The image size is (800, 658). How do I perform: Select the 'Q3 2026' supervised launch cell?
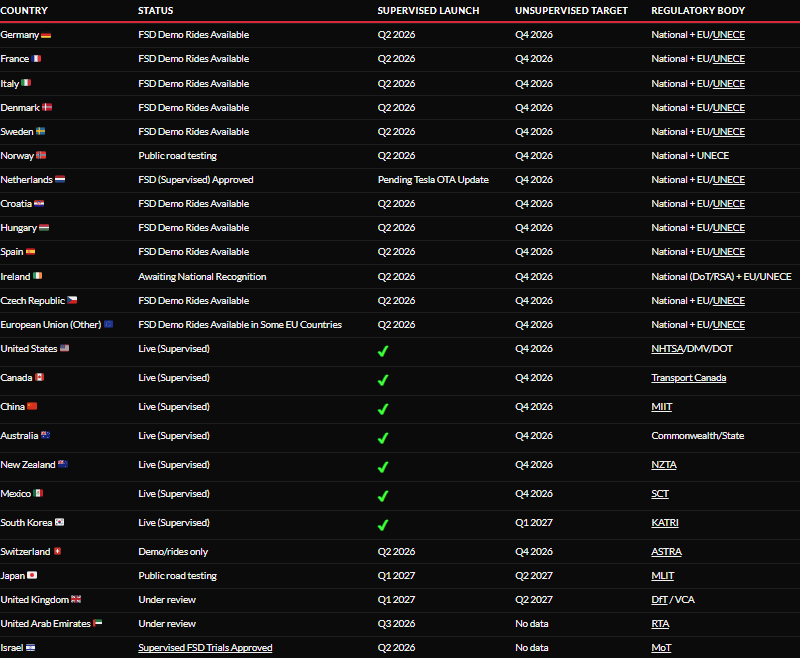click(x=396, y=623)
